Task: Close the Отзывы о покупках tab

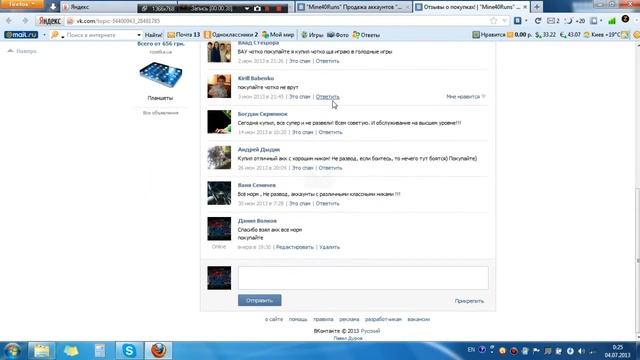Action: click(x=525, y=7)
